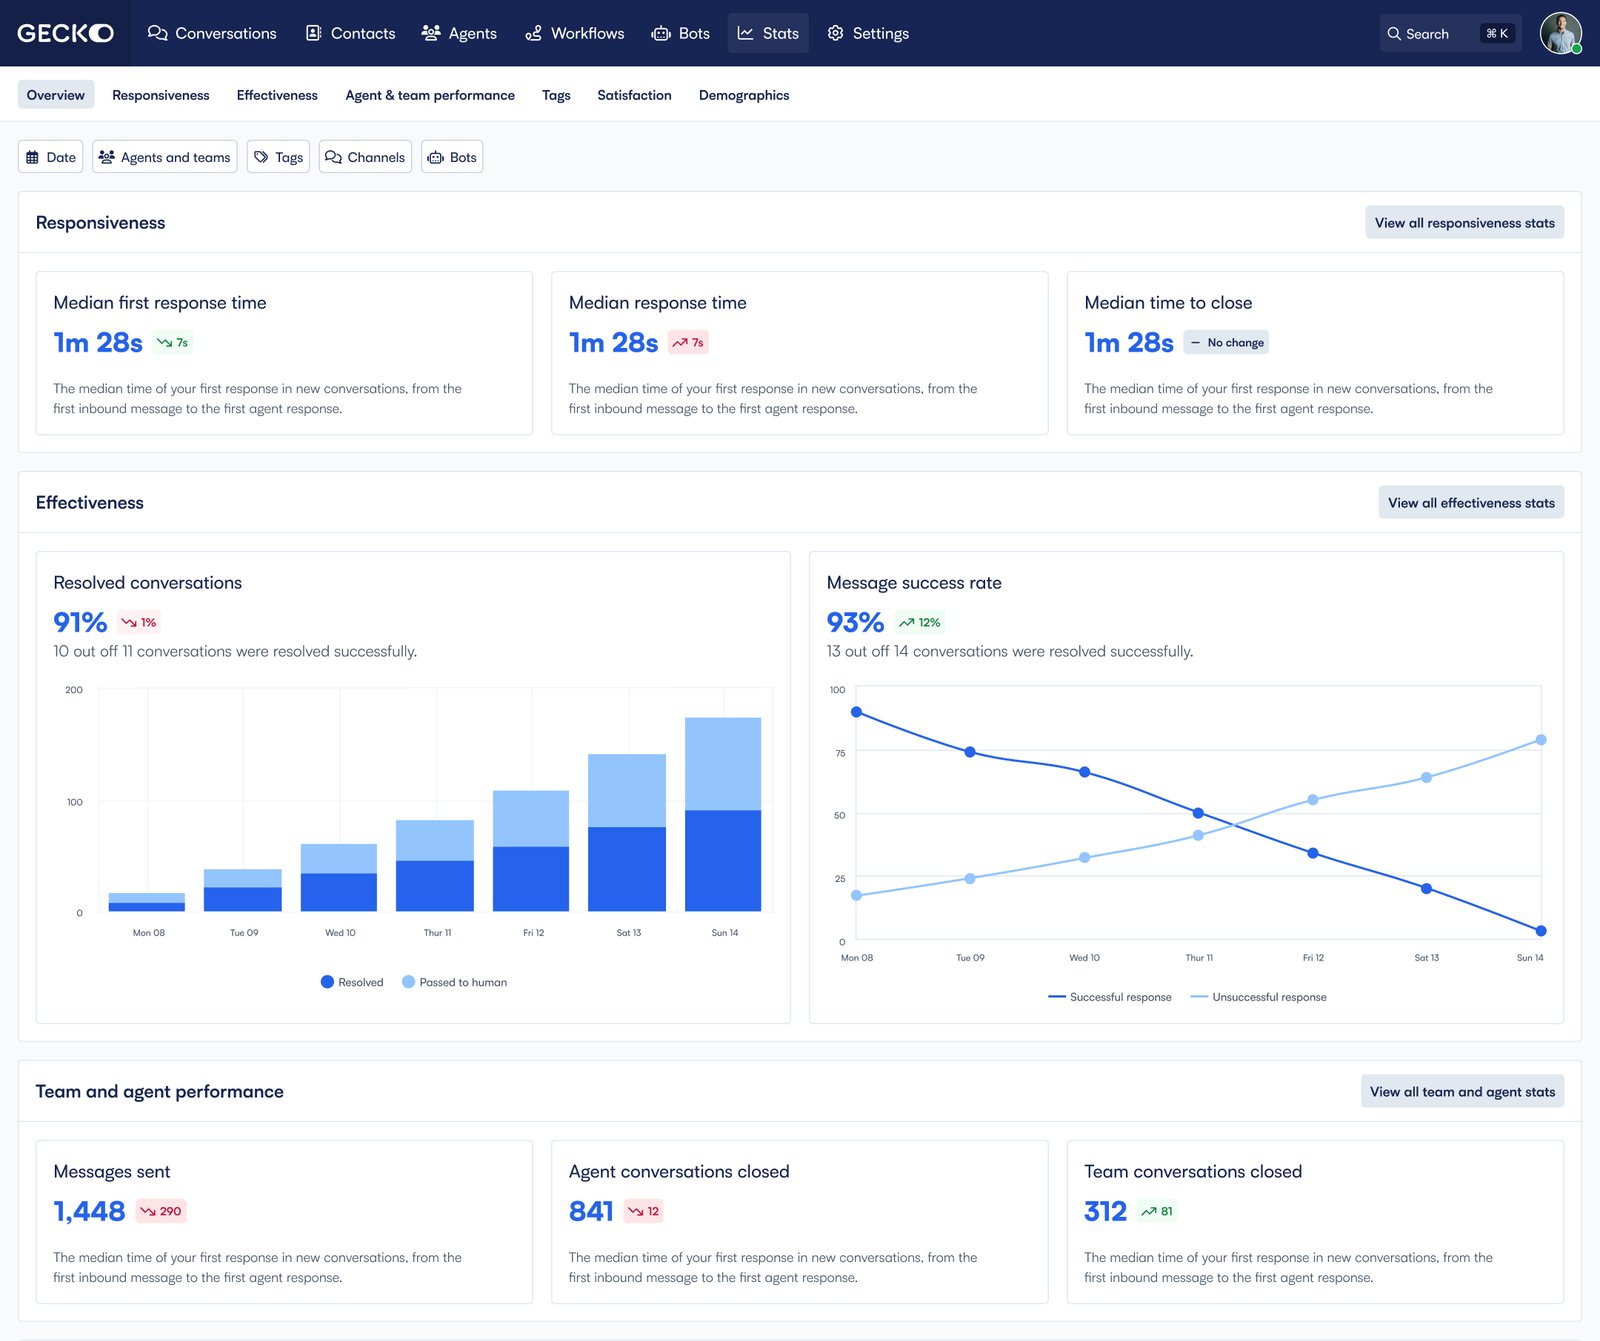The width and height of the screenshot is (1600, 1341).
Task: Expand the Agents and teams filter
Action: (x=165, y=157)
